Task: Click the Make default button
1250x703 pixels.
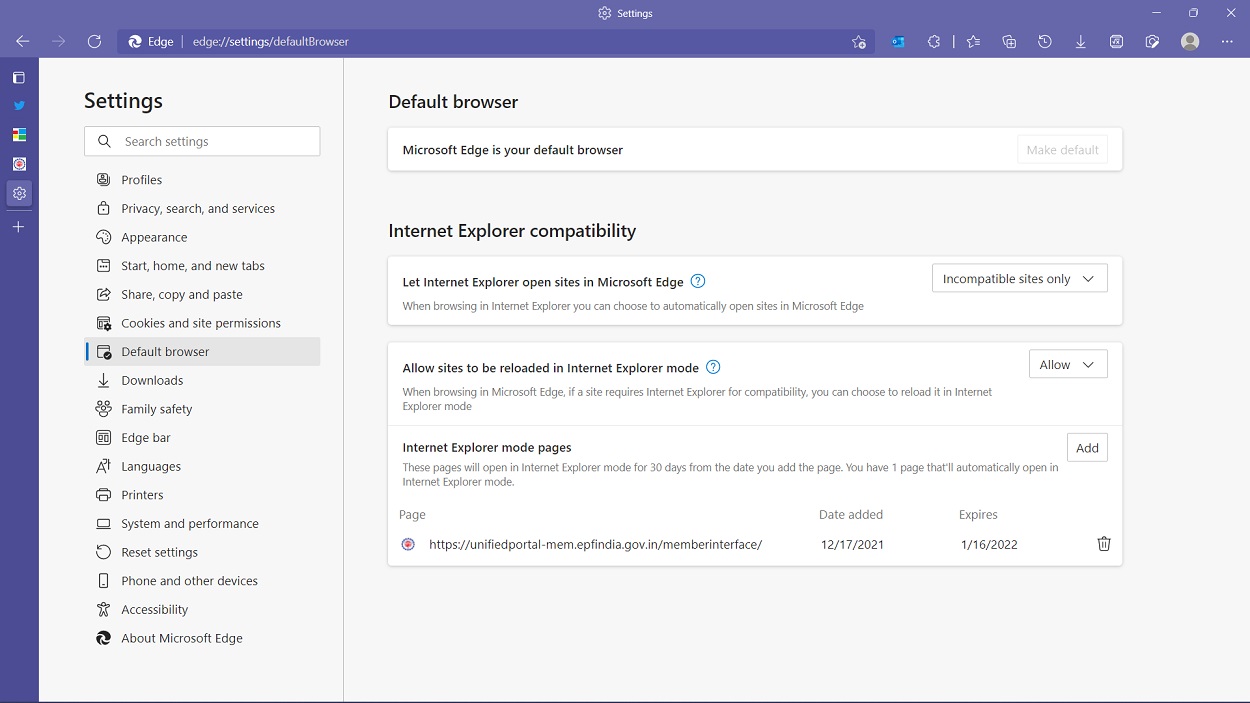Action: [x=1062, y=150]
